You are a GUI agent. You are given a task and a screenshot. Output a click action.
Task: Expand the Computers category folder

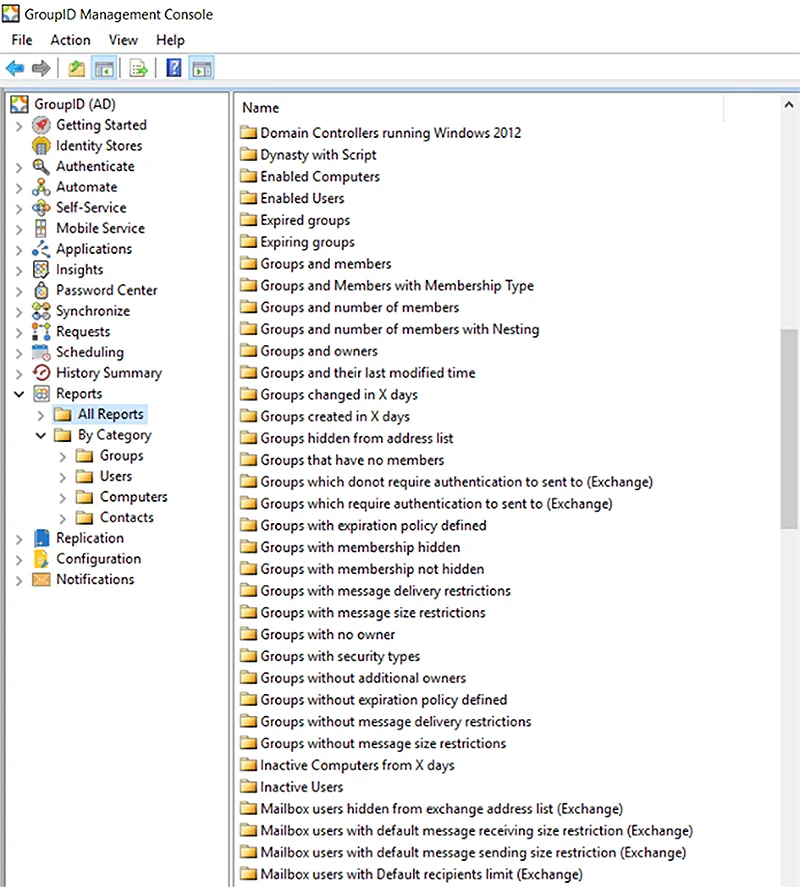[x=62, y=498]
